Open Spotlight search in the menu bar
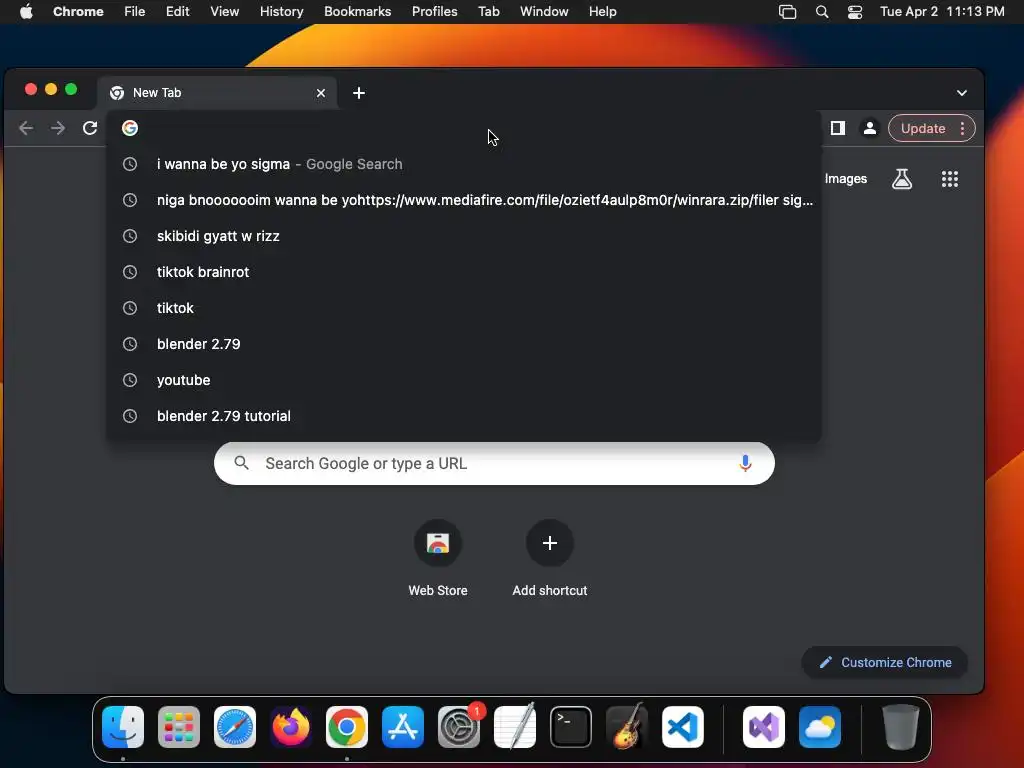The width and height of the screenshot is (1024, 768). click(822, 12)
